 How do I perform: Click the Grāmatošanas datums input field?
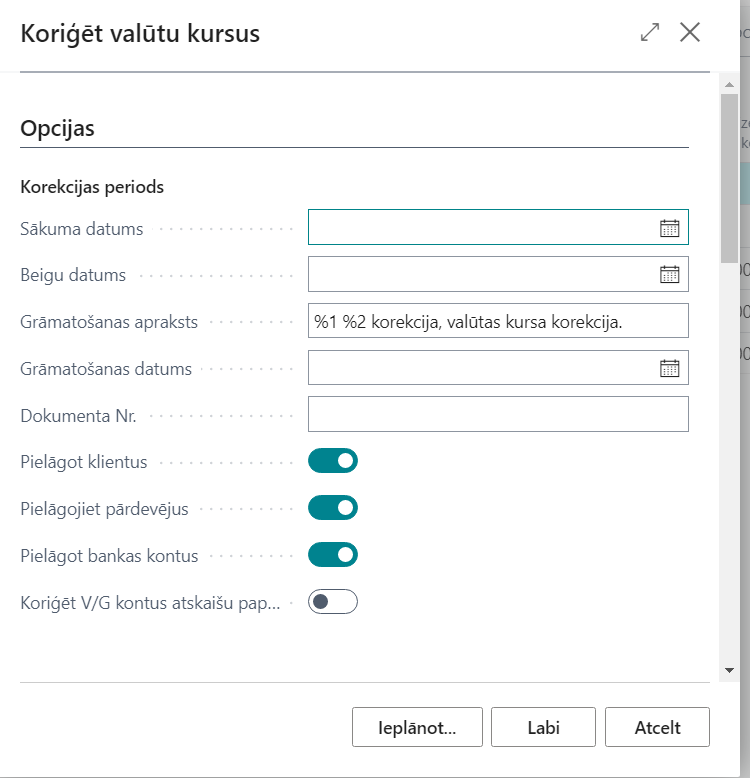pyautogui.click(x=480, y=368)
